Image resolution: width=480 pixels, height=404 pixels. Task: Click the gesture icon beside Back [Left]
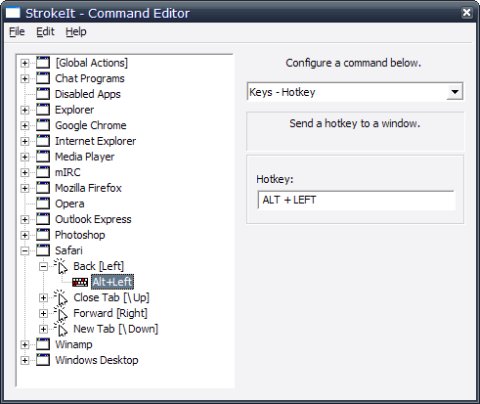coord(61,266)
